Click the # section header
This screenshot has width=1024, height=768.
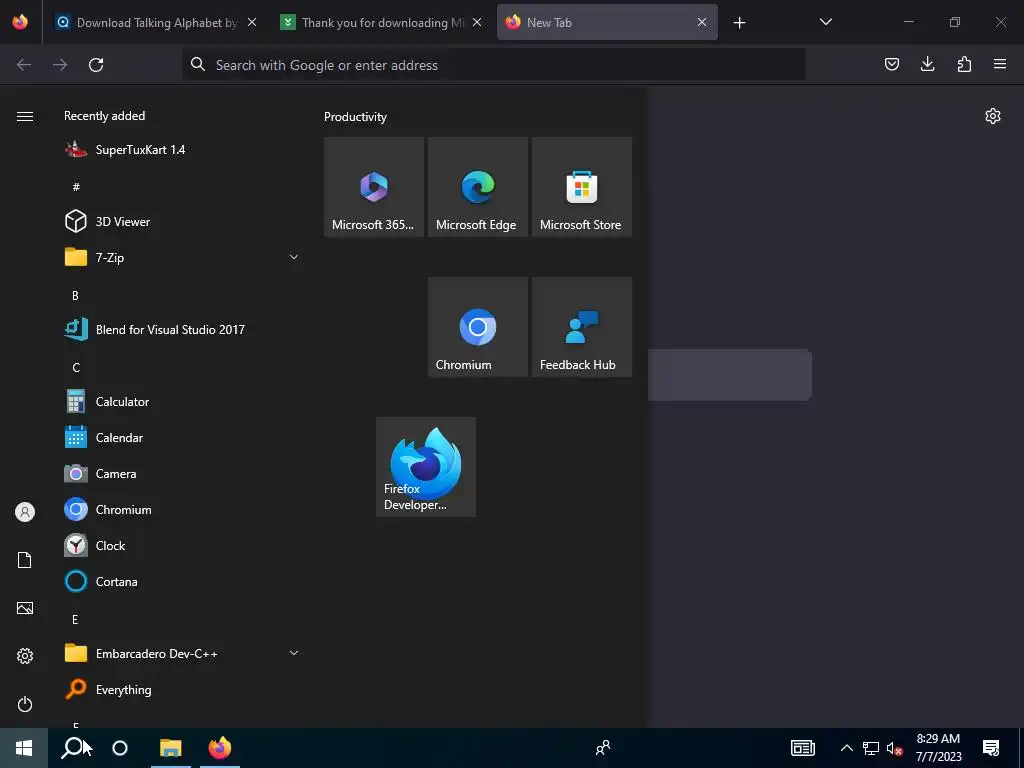[76, 187]
